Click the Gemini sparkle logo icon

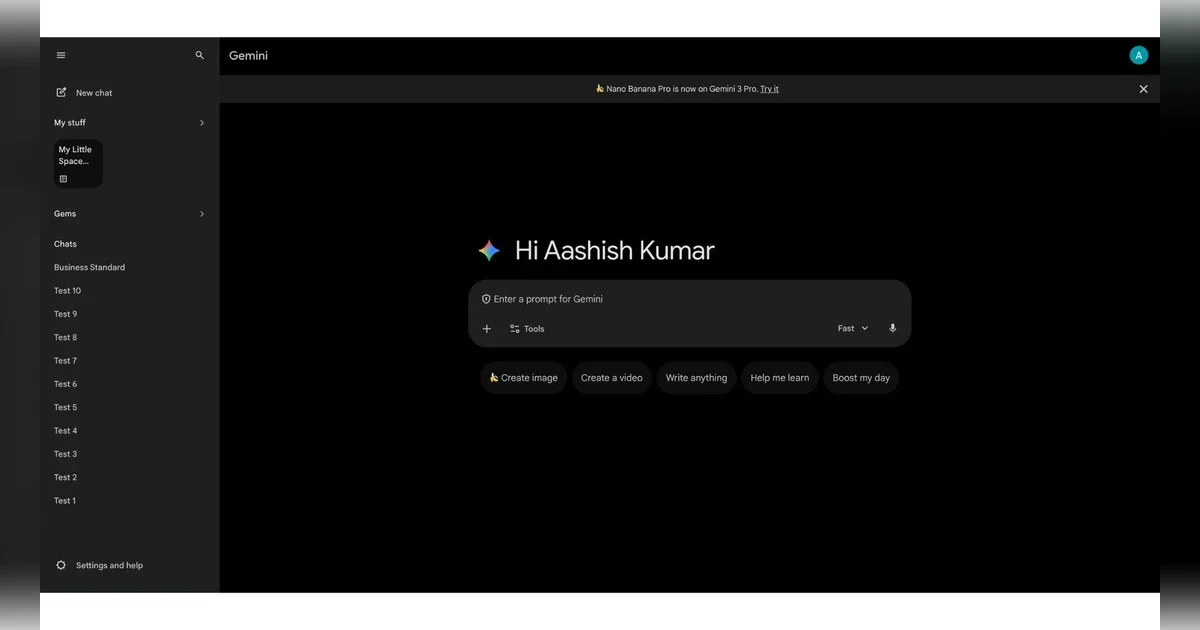point(489,250)
